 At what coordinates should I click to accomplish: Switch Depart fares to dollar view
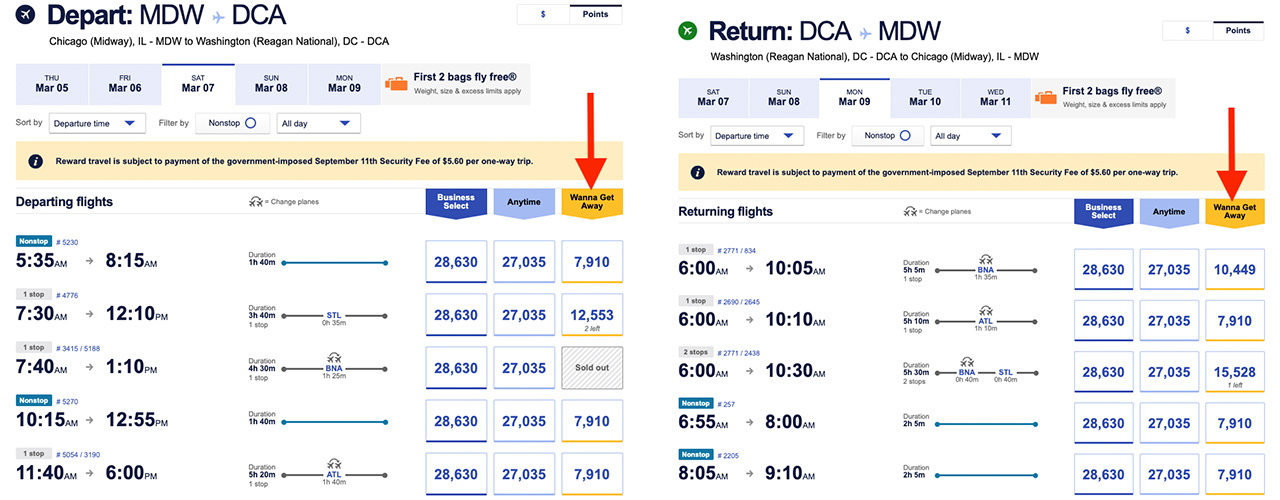click(x=543, y=14)
